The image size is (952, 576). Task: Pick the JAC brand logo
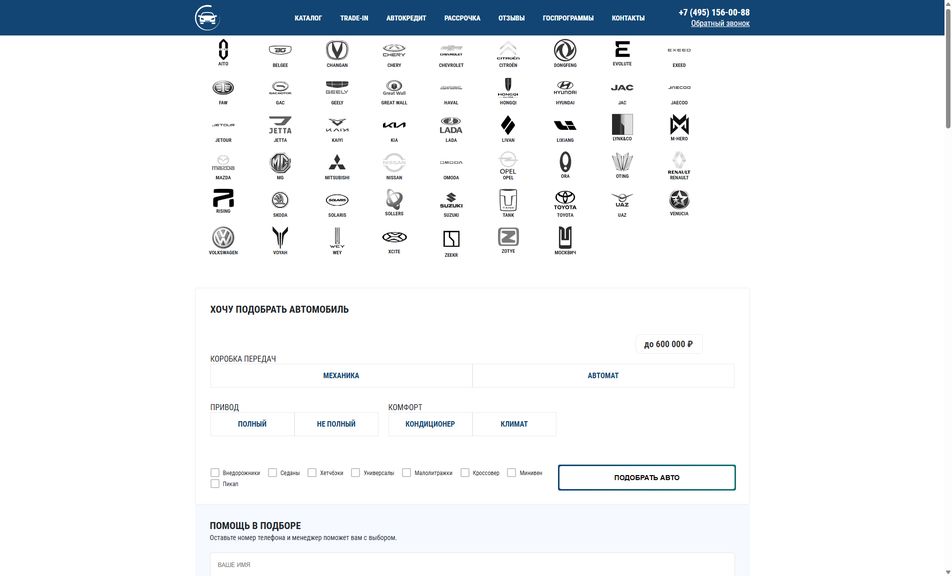(x=622, y=88)
